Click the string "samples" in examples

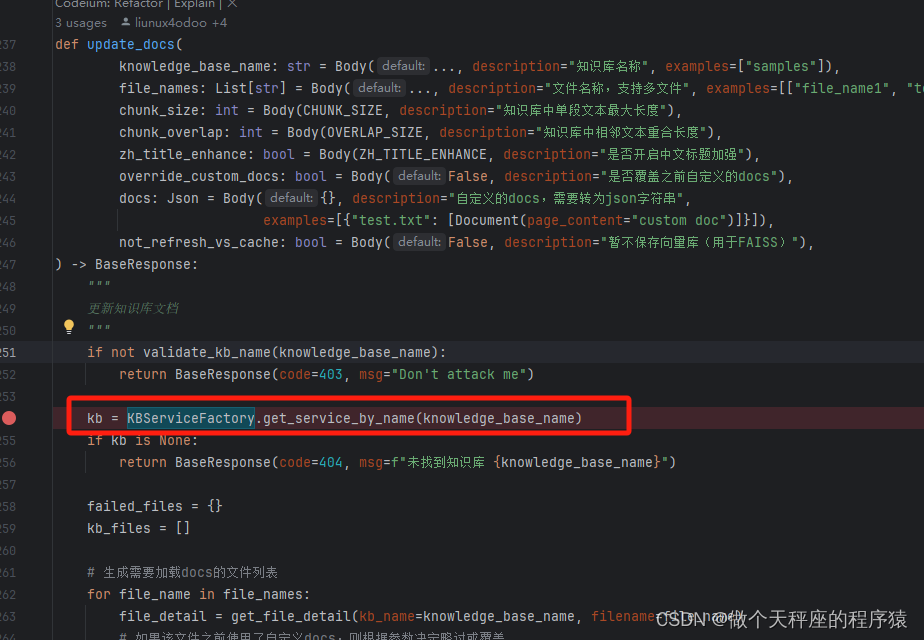click(781, 67)
